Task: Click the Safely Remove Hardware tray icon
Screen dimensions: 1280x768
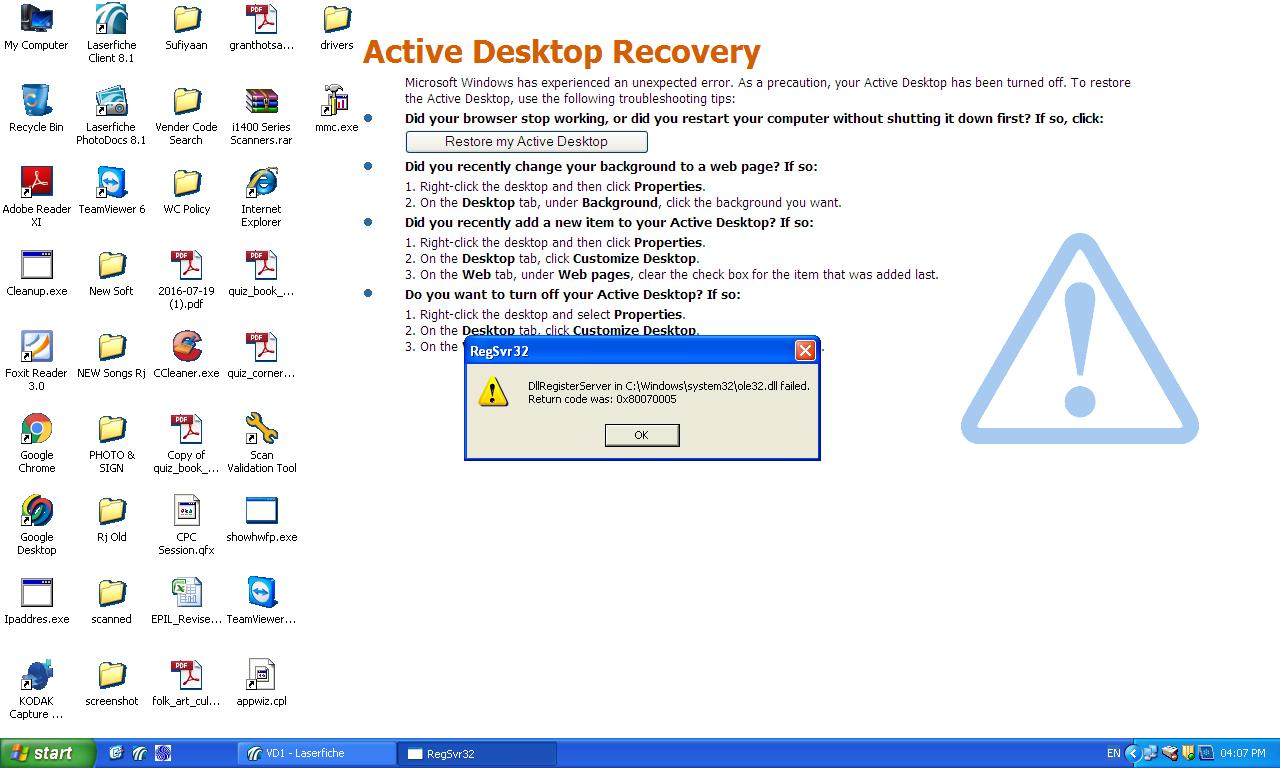Action: coord(1169,753)
